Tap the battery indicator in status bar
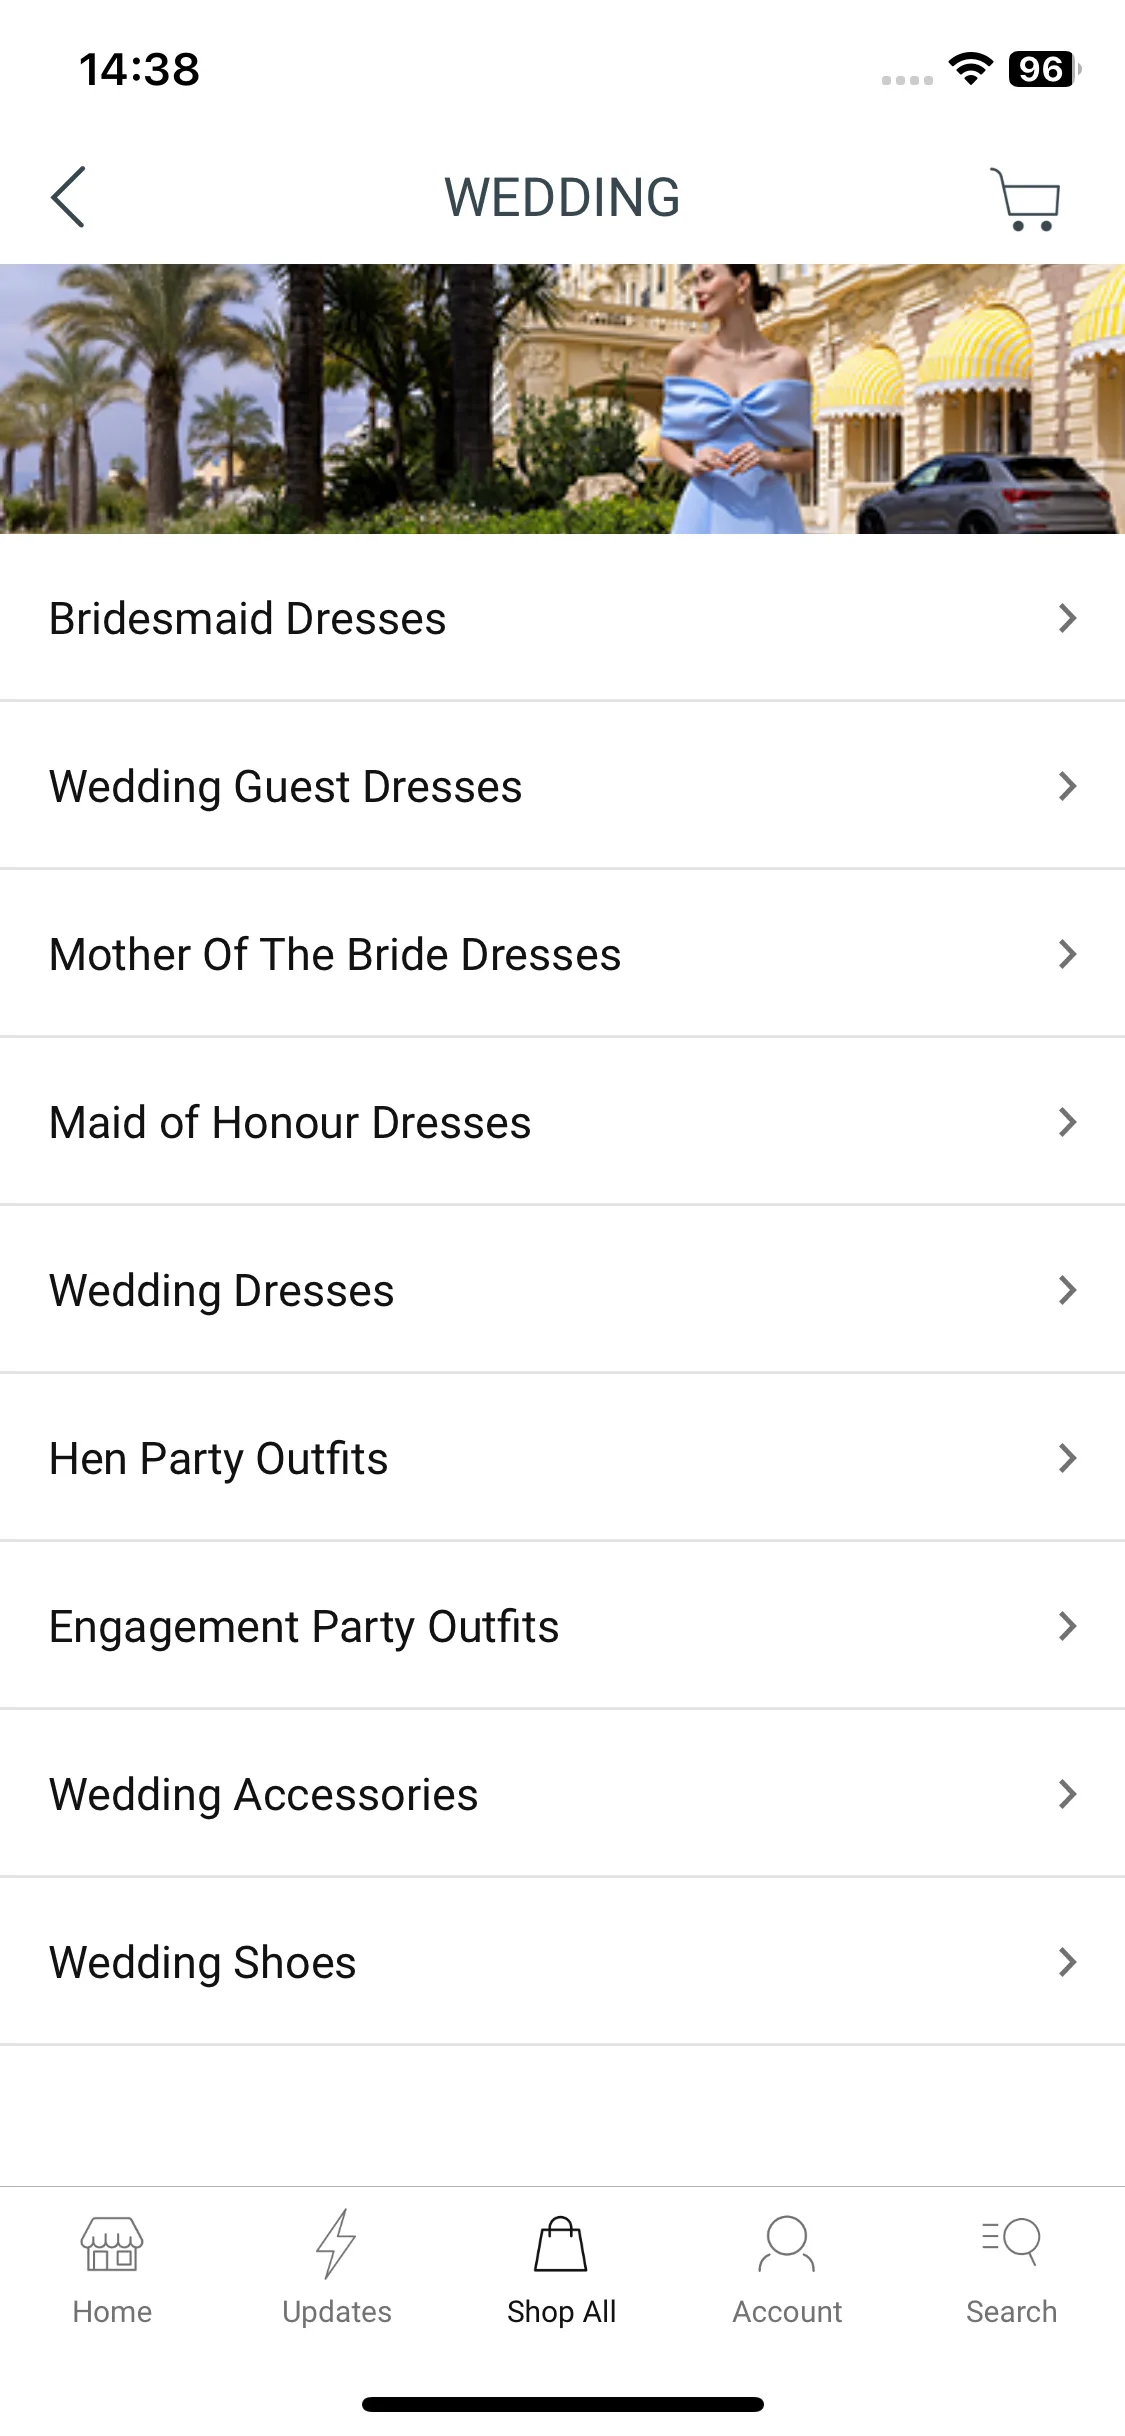This screenshot has height=2436, width=1125. 1045,69
